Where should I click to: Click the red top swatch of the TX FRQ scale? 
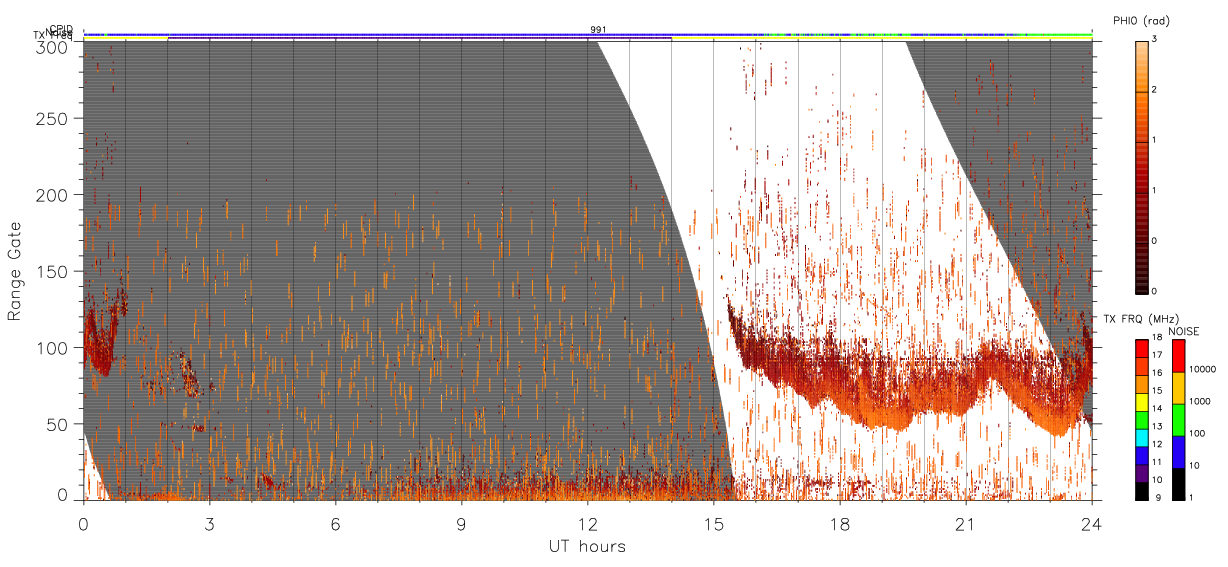tap(1141, 348)
